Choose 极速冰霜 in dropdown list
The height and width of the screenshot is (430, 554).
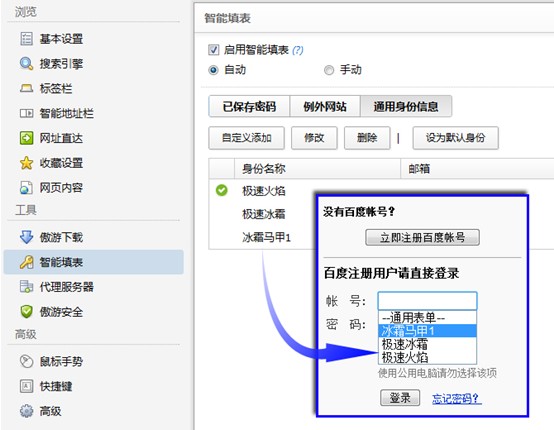click(428, 344)
